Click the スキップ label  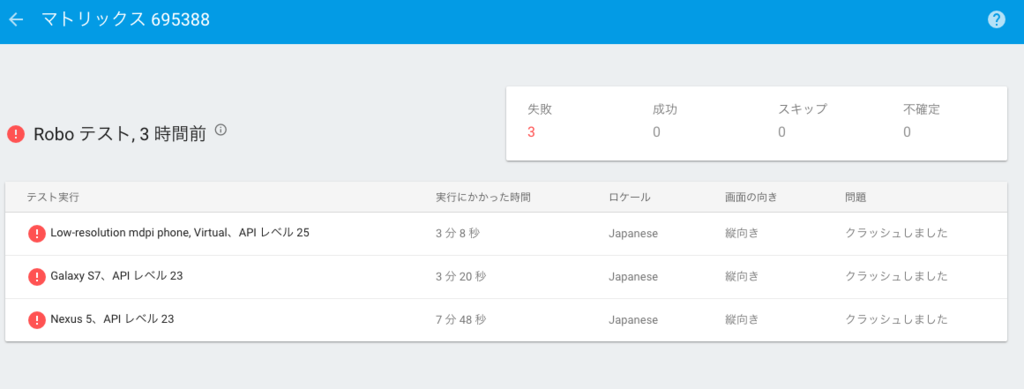point(802,109)
